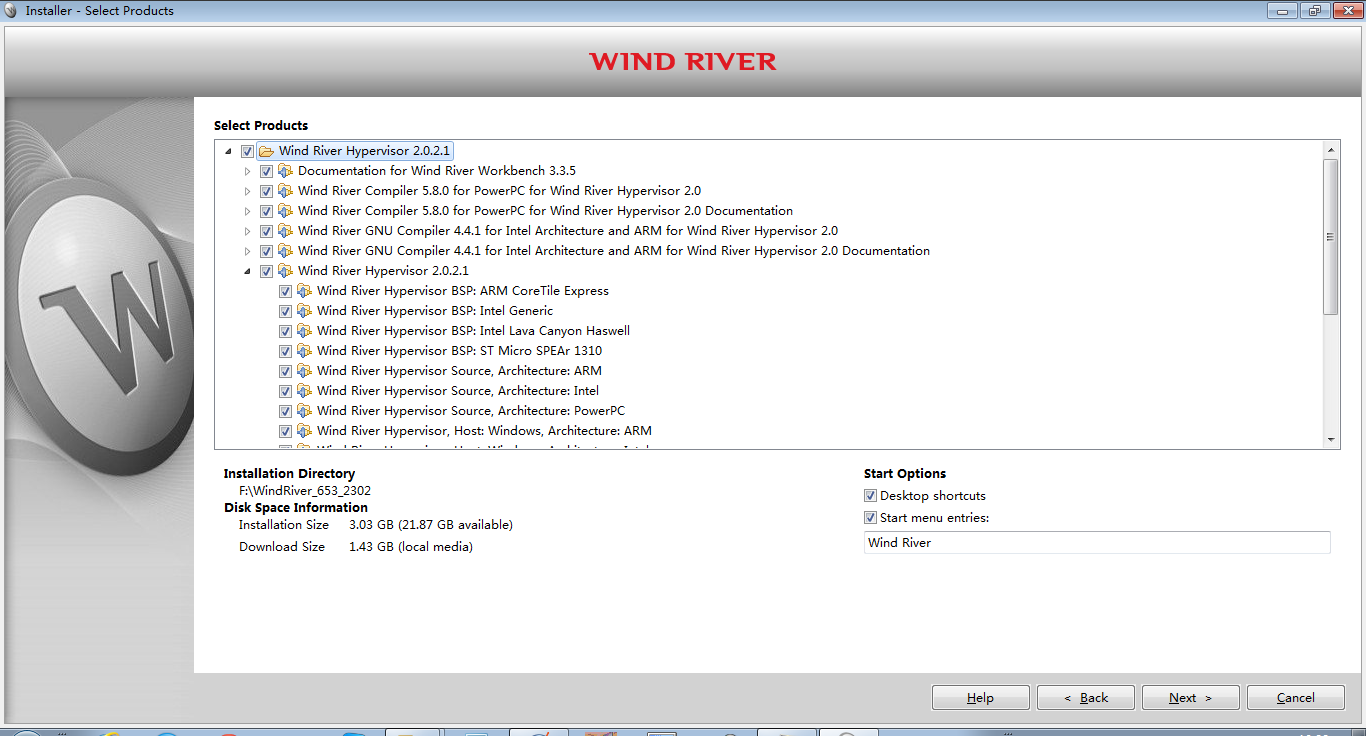Uncheck Hypervisor Source, Architecture: PowerPC checkbox

(285, 411)
